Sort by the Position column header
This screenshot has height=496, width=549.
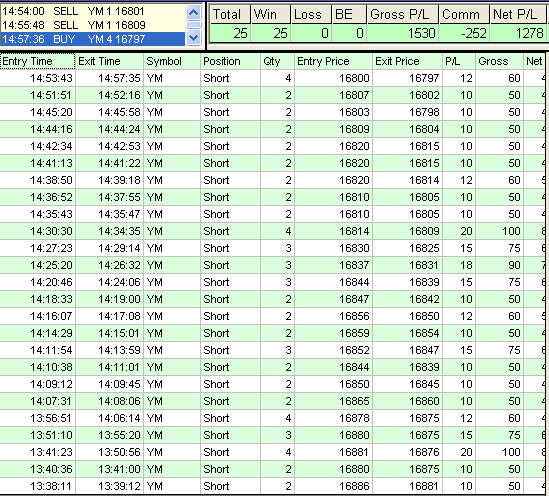tap(230, 61)
